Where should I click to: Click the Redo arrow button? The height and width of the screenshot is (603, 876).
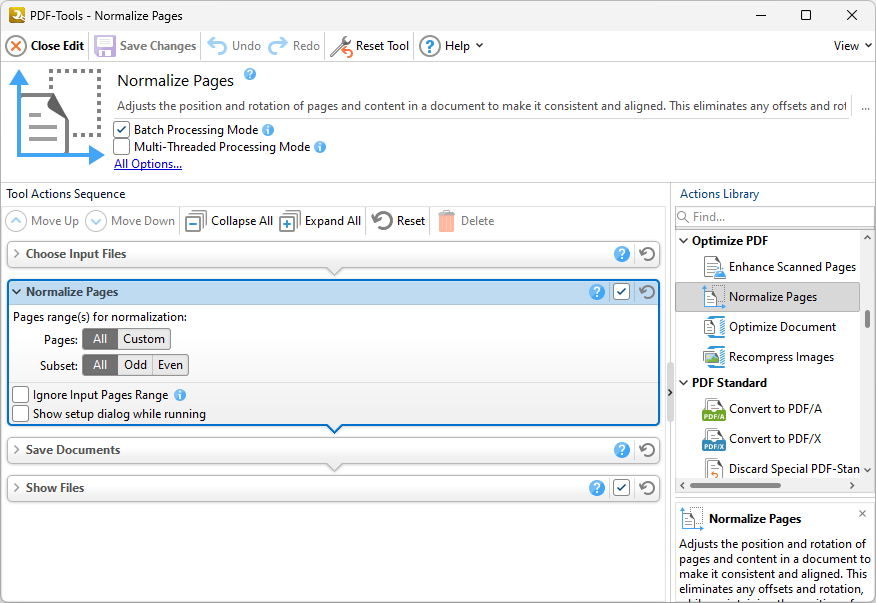click(294, 46)
